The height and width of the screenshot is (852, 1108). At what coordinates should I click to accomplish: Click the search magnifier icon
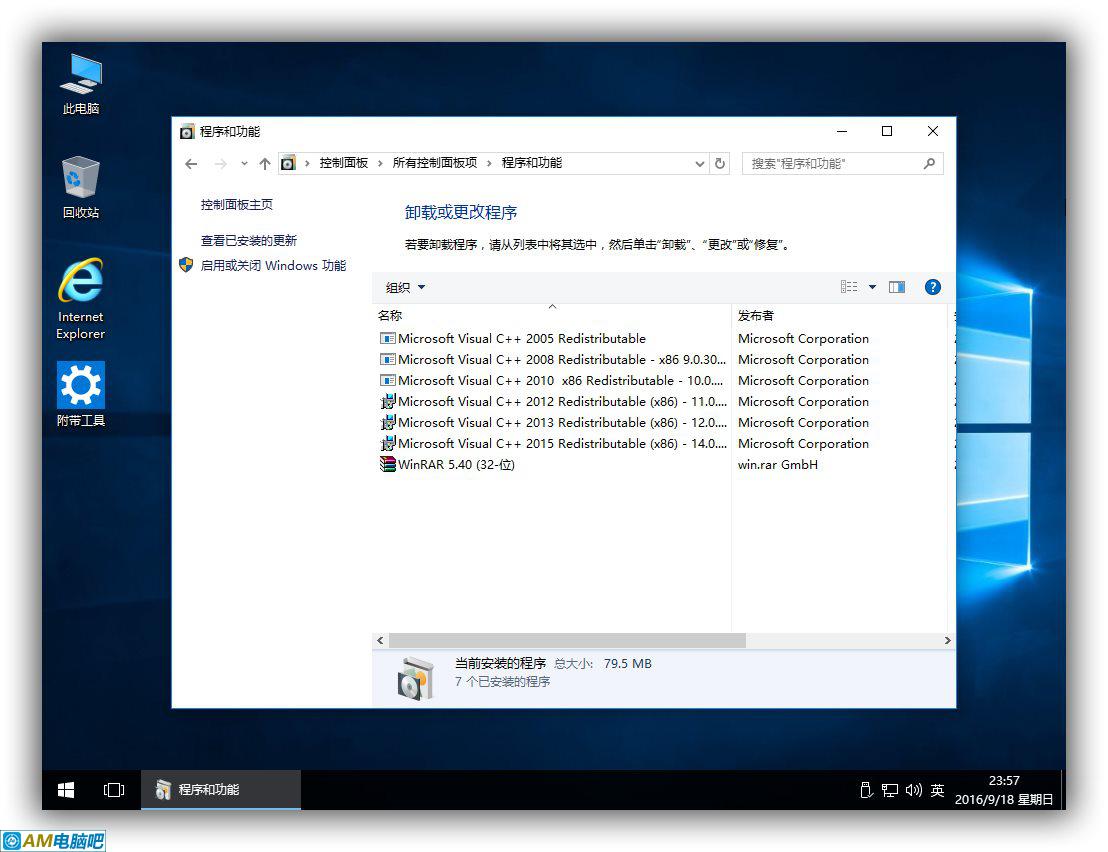coord(929,163)
